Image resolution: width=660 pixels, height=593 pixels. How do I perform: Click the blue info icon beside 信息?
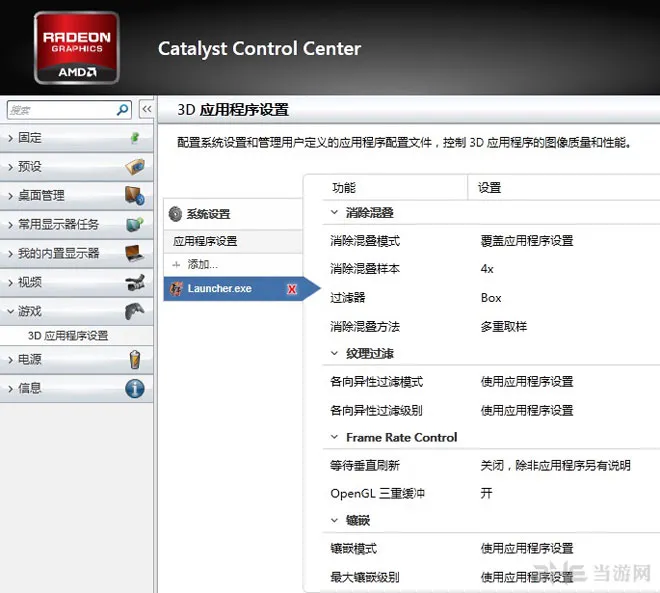coord(135,388)
